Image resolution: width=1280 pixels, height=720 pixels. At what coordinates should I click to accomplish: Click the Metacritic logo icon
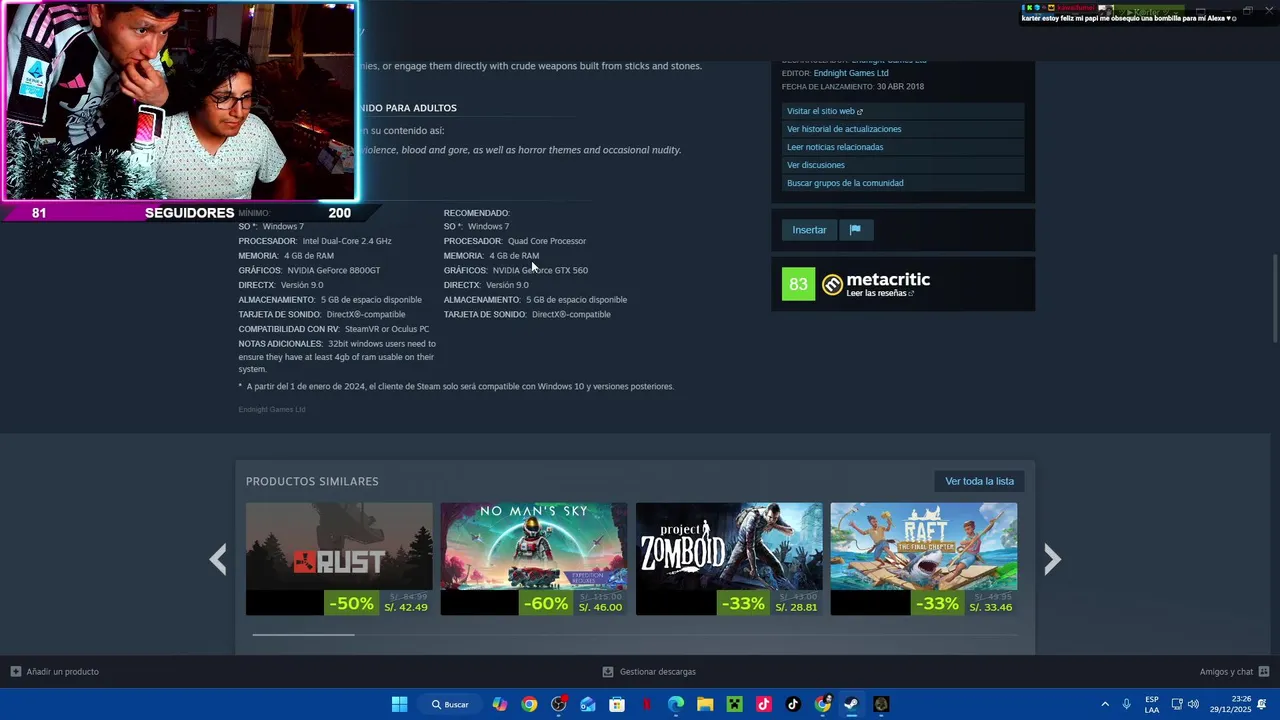(832, 285)
